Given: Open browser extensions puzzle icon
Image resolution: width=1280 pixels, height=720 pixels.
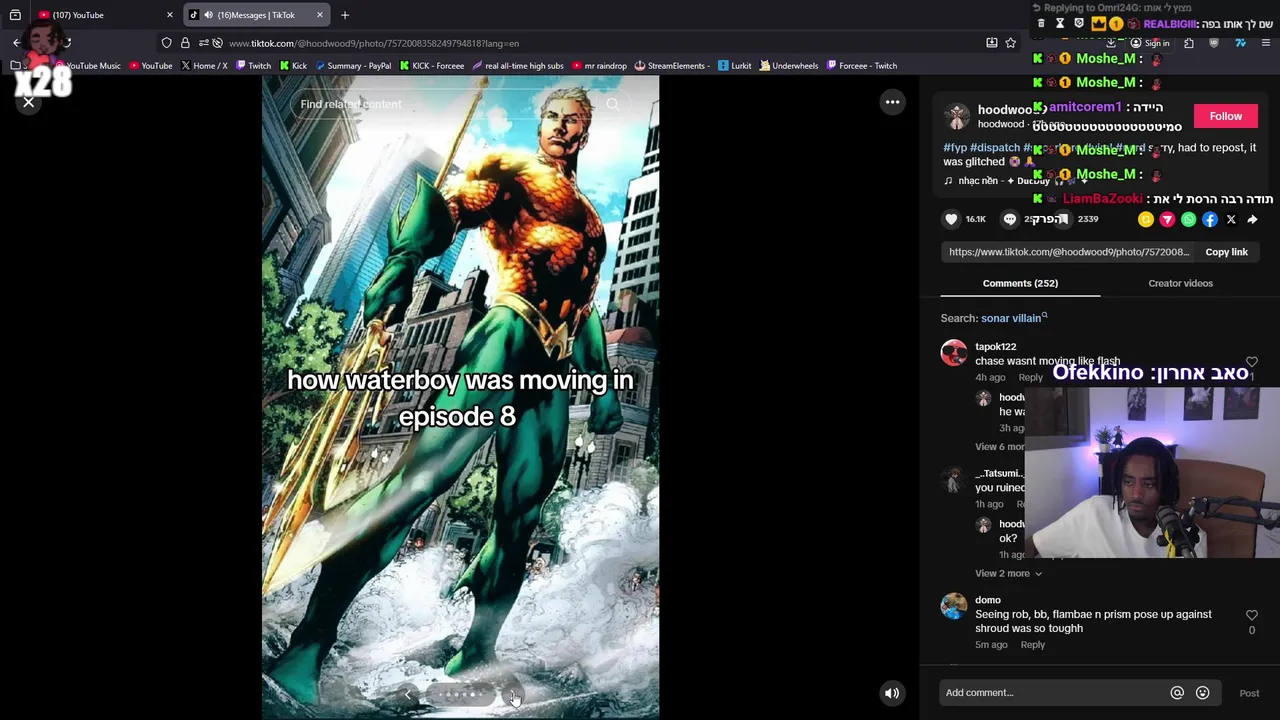Looking at the screenshot, I should [x=1189, y=43].
